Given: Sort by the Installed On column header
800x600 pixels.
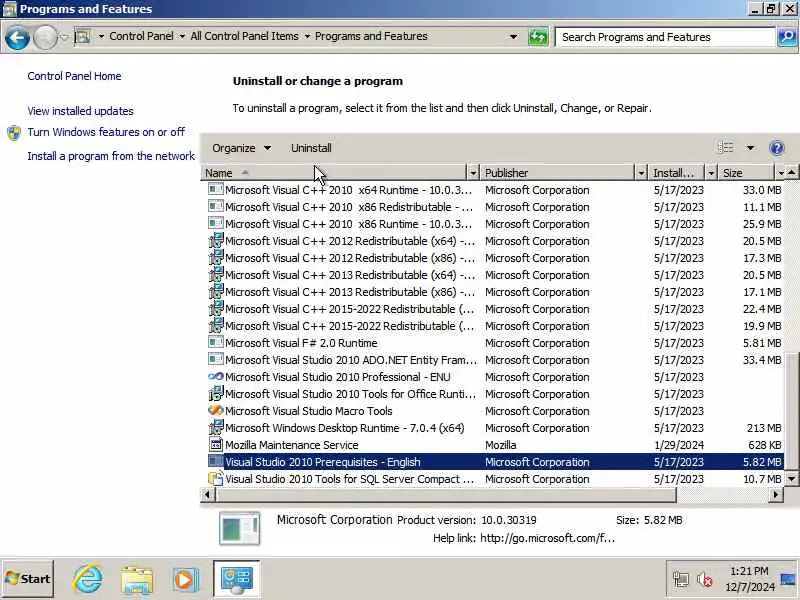Looking at the screenshot, I should (x=677, y=173).
